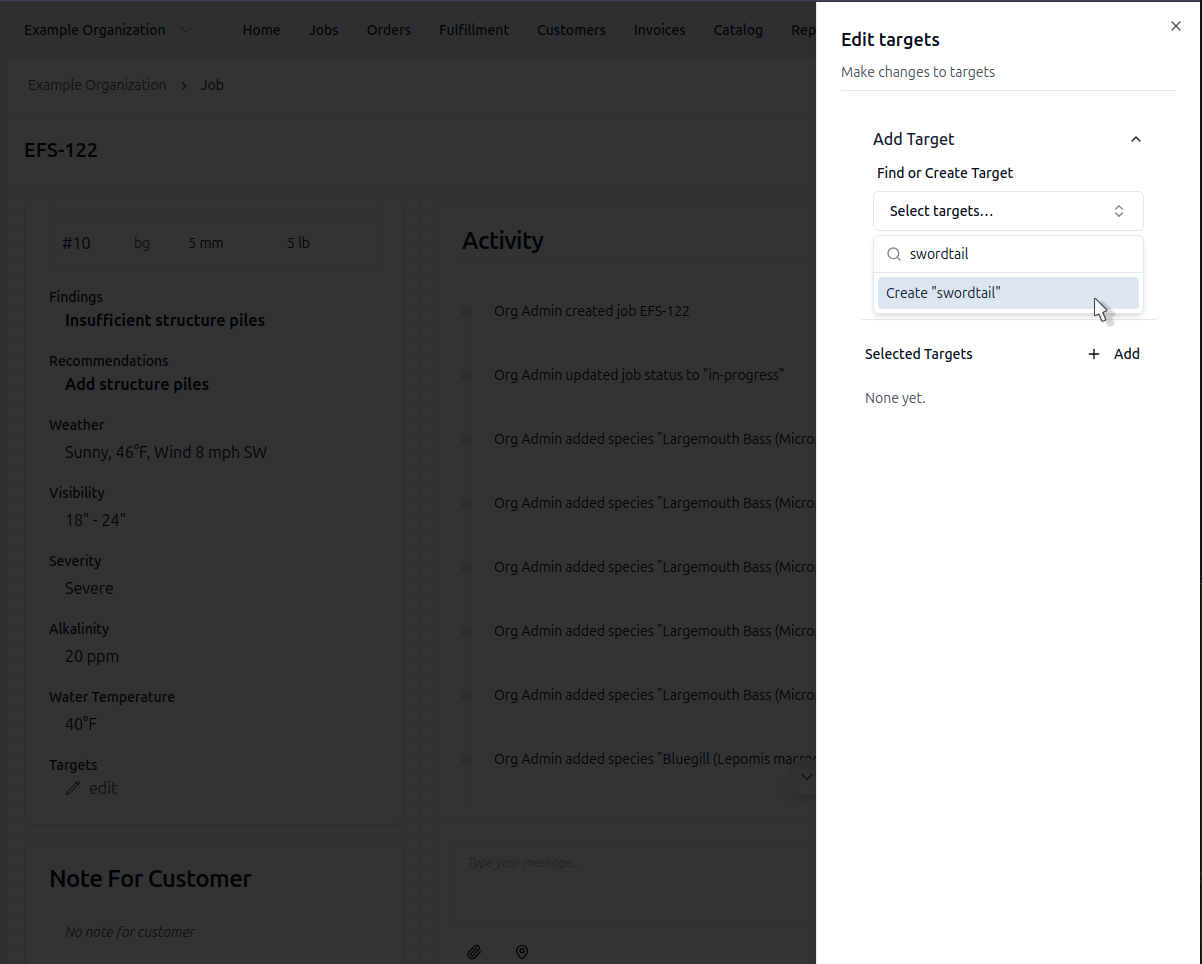
Task: Navigate to the Customers tab
Action: 571,30
